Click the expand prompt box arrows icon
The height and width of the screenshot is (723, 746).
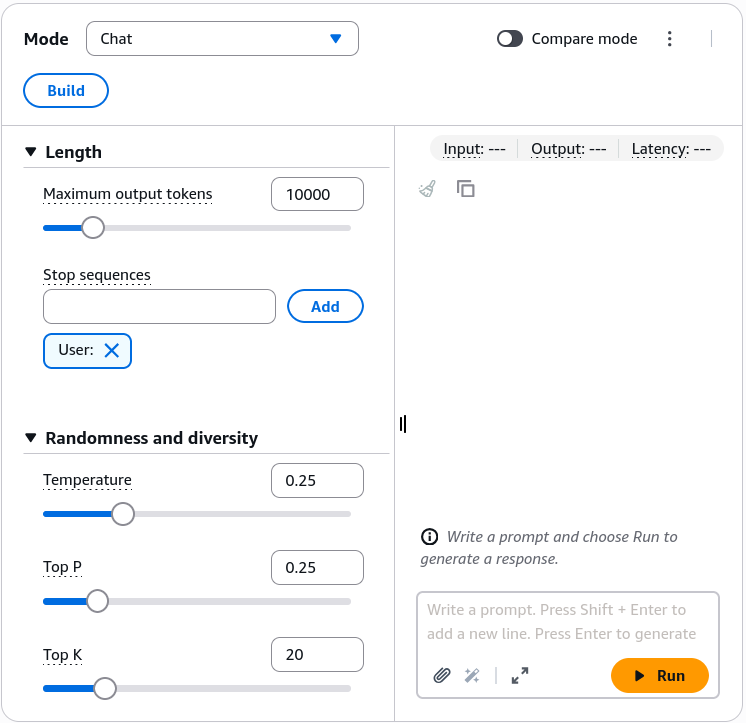pyautogui.click(x=520, y=675)
